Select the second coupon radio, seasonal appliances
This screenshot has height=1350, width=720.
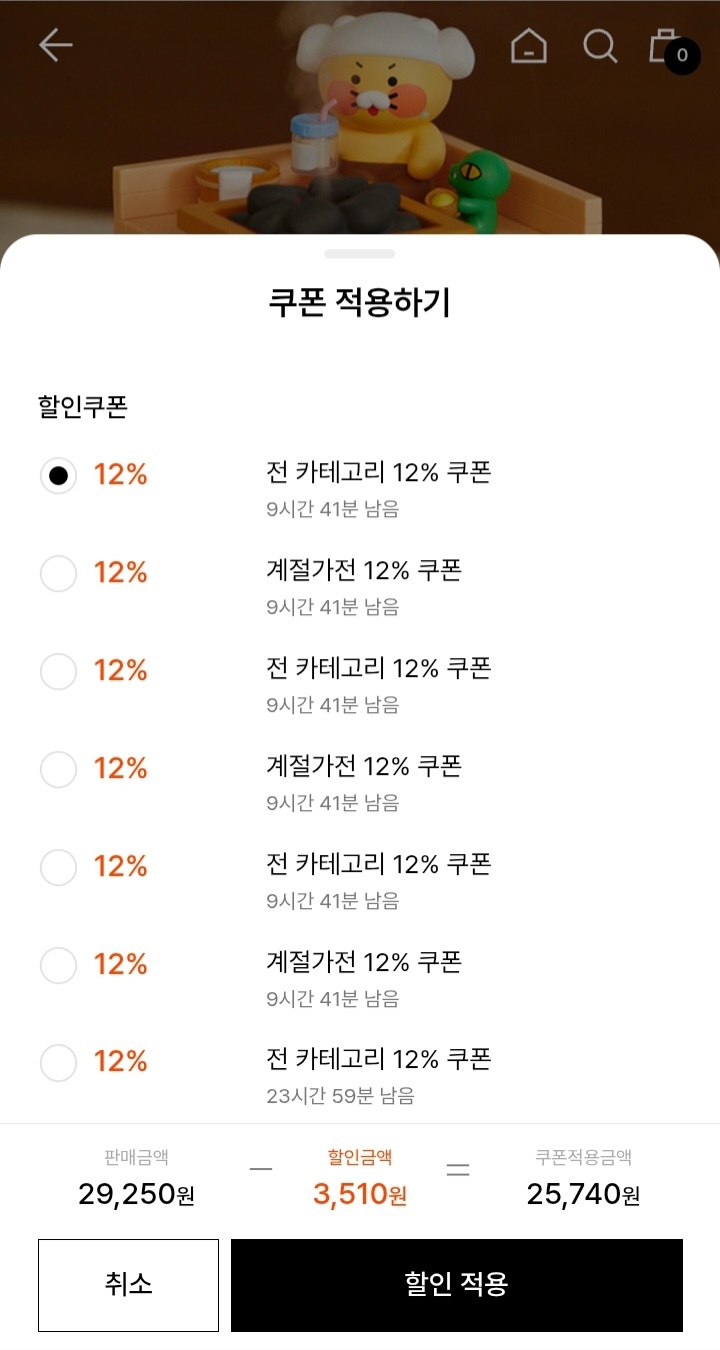click(58, 573)
